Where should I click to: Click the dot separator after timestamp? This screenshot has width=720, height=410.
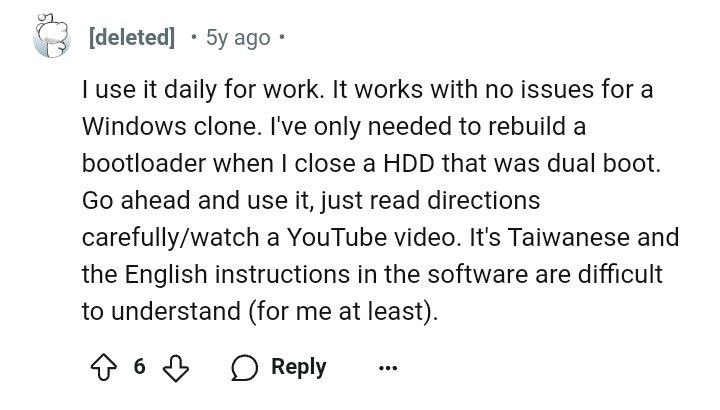281,36
